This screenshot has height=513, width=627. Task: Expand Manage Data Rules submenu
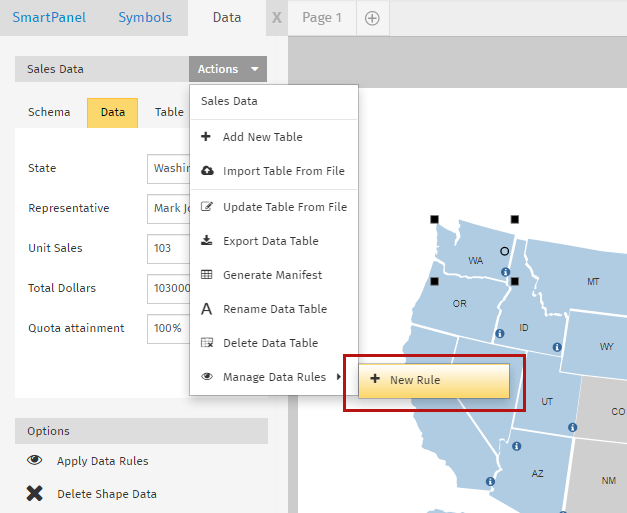pyautogui.click(x=273, y=377)
